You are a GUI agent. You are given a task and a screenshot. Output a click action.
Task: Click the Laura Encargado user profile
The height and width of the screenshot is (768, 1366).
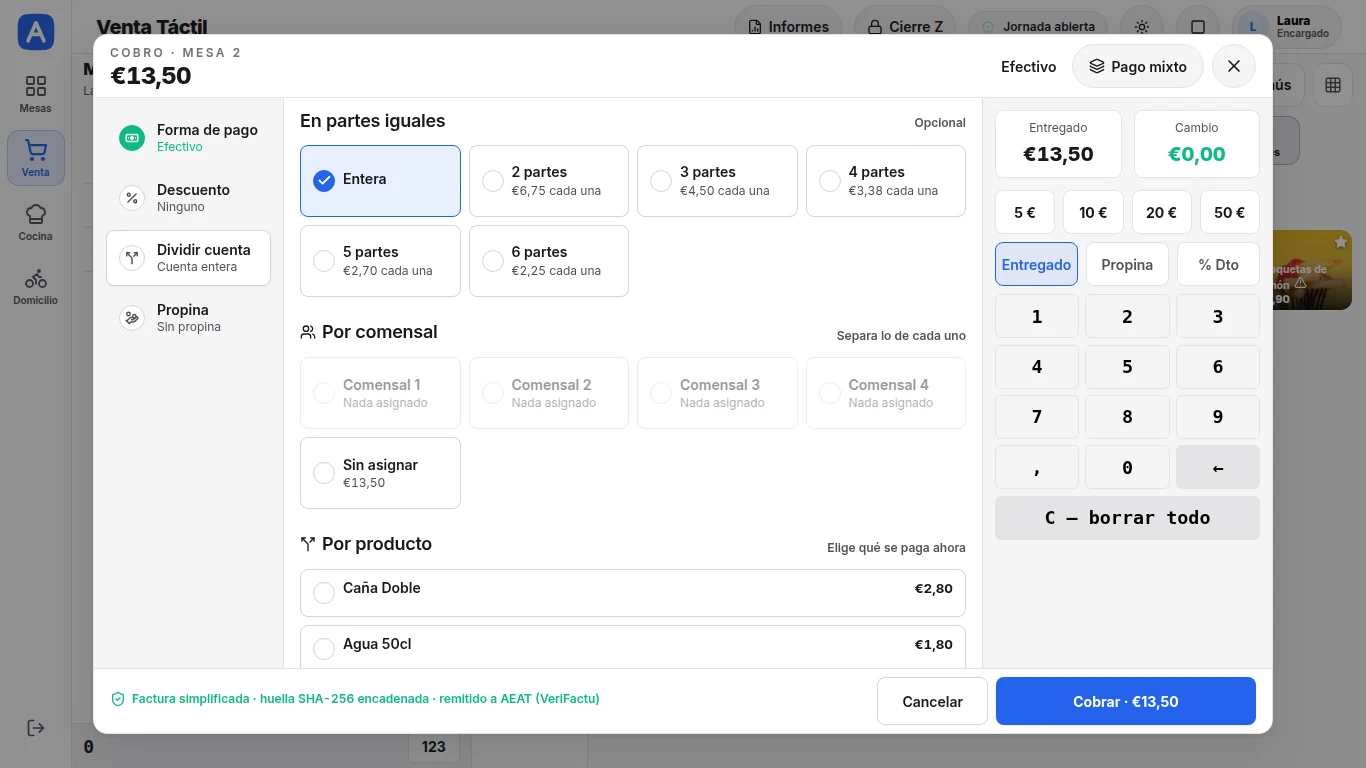pos(1287,27)
